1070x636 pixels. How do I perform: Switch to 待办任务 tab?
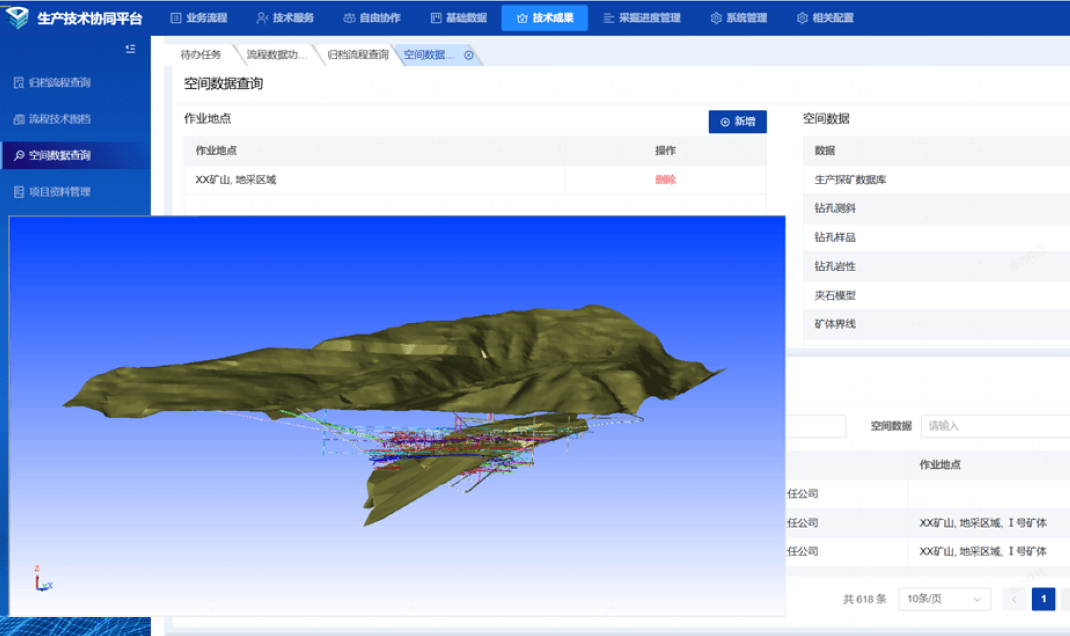coord(201,55)
